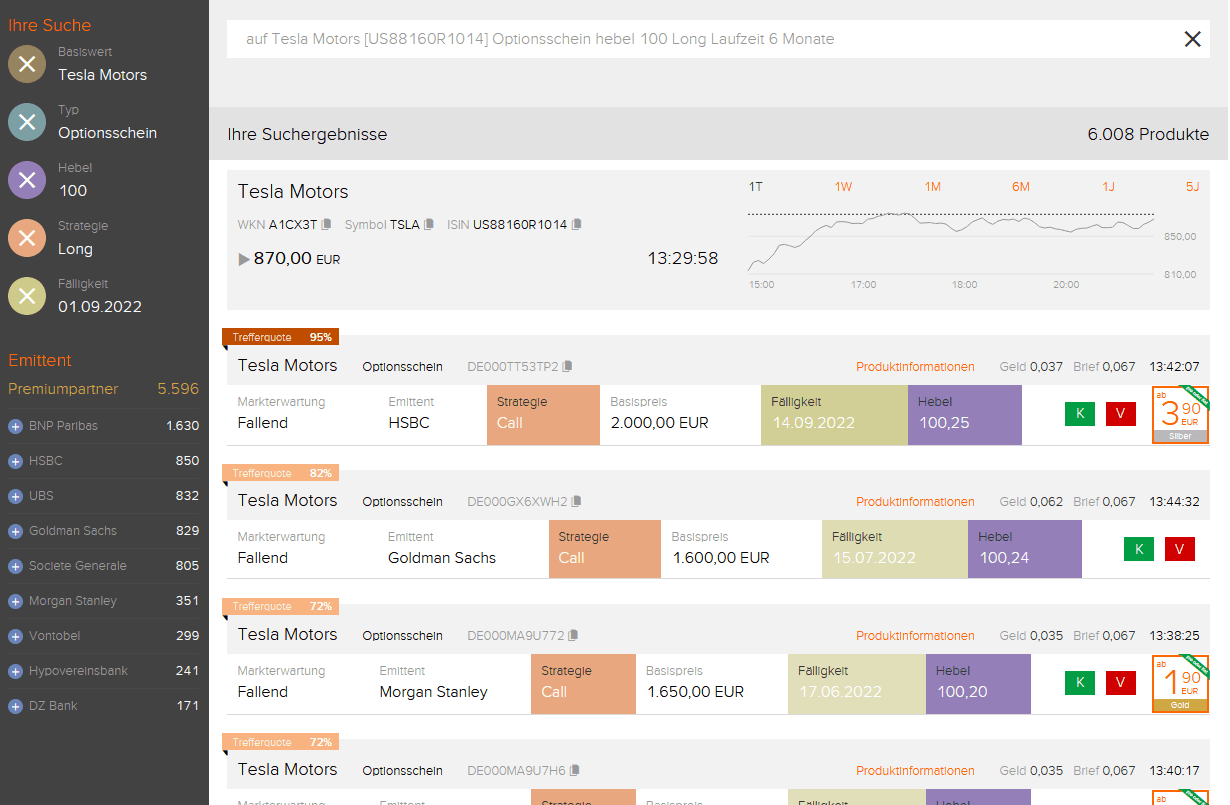This screenshot has height=805, width=1230.
Task: Click V sell button for Goldman Sachs warrant
Action: pos(1180,549)
